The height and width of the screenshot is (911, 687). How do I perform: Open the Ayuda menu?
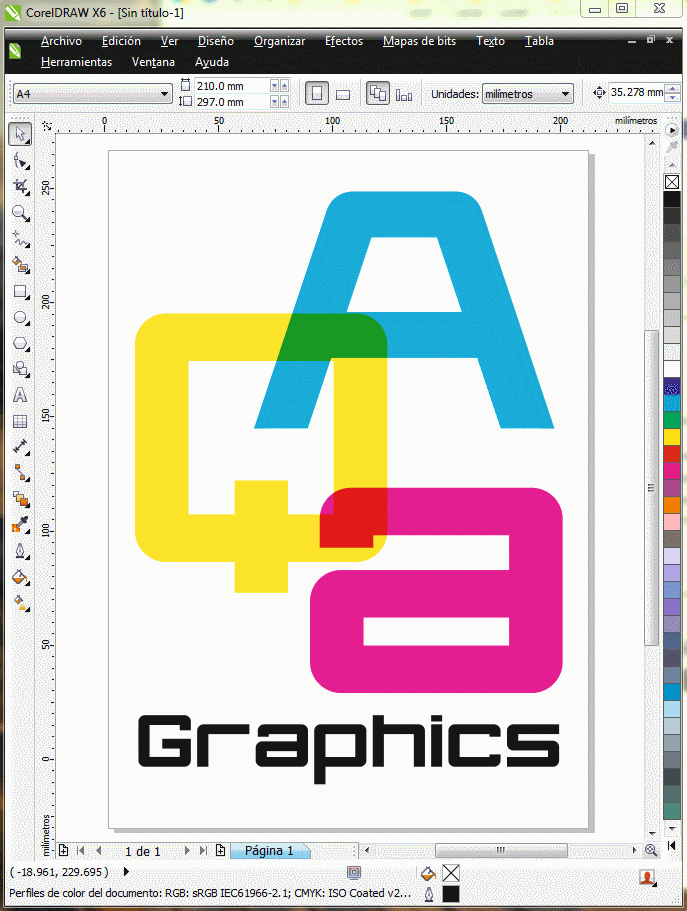click(x=212, y=62)
